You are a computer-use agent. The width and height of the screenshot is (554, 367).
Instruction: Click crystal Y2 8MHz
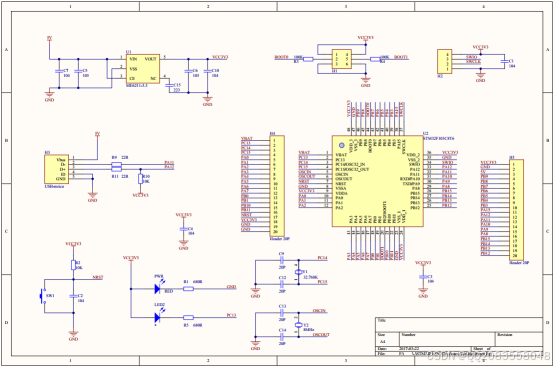pyautogui.click(x=299, y=325)
